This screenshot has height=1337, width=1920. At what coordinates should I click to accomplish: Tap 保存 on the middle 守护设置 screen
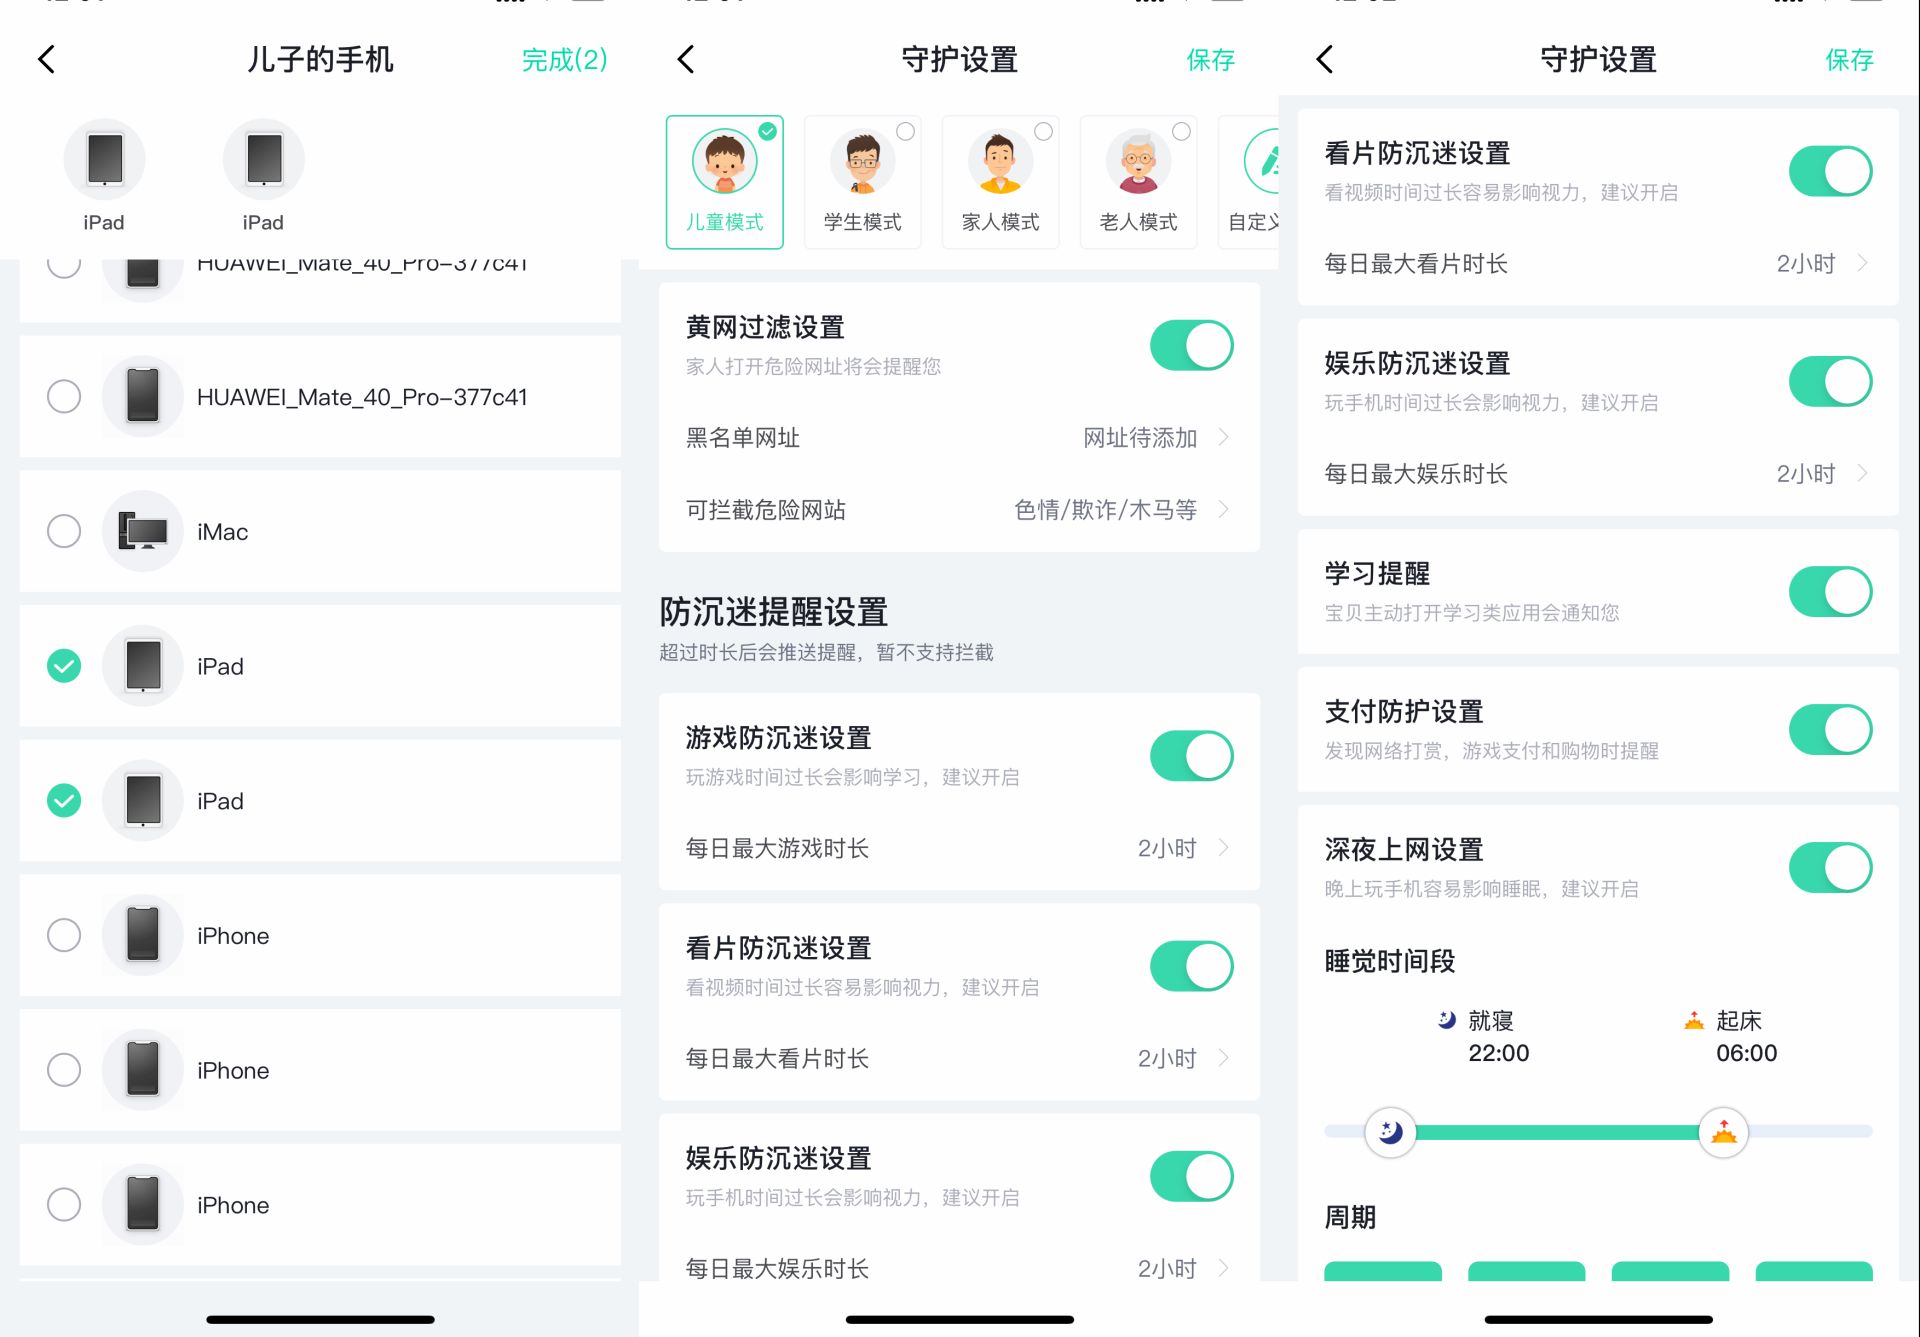[1210, 60]
